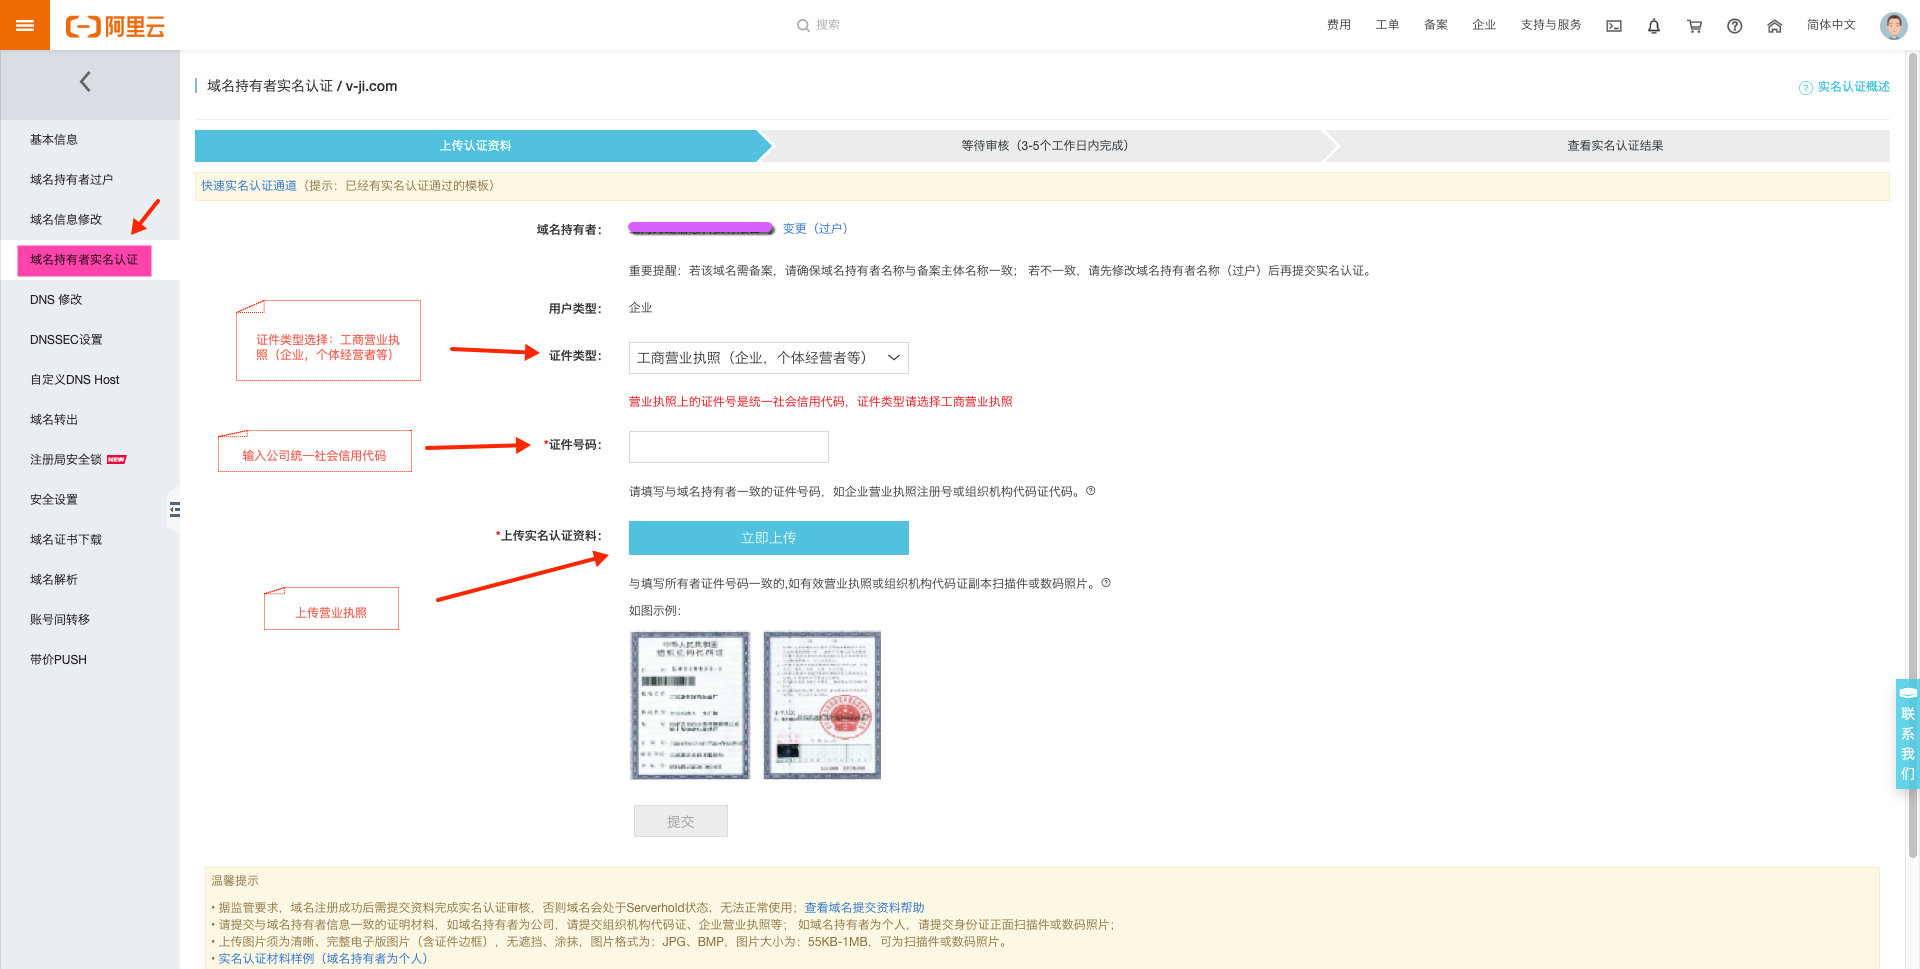
Task: Click the Cloud Shell terminal icon
Action: (1614, 26)
